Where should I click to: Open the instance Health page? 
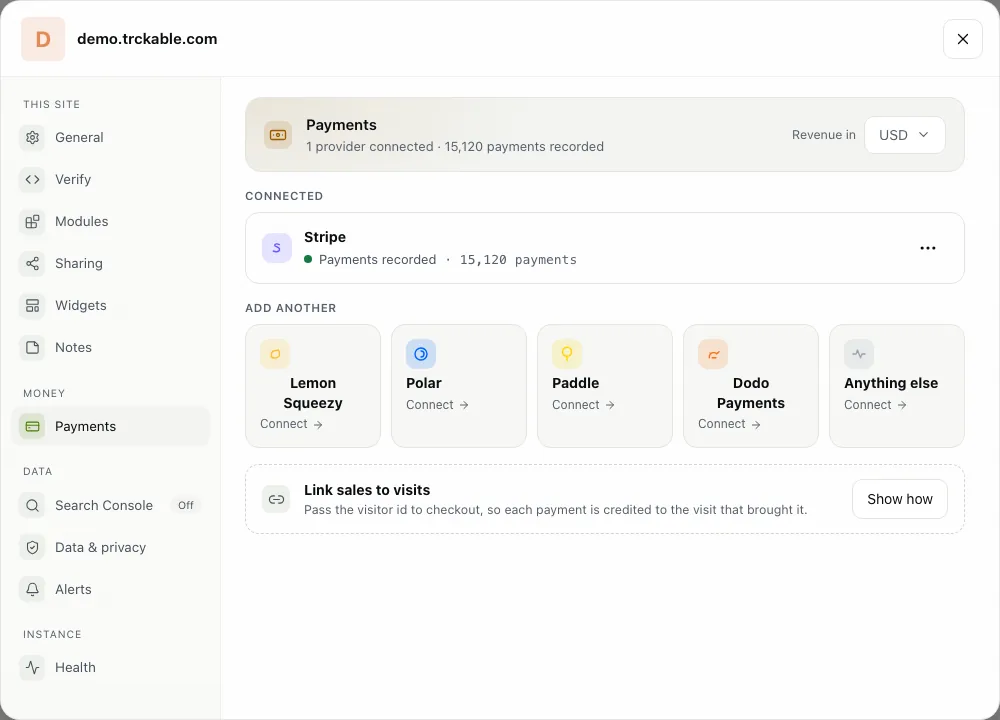(110, 667)
